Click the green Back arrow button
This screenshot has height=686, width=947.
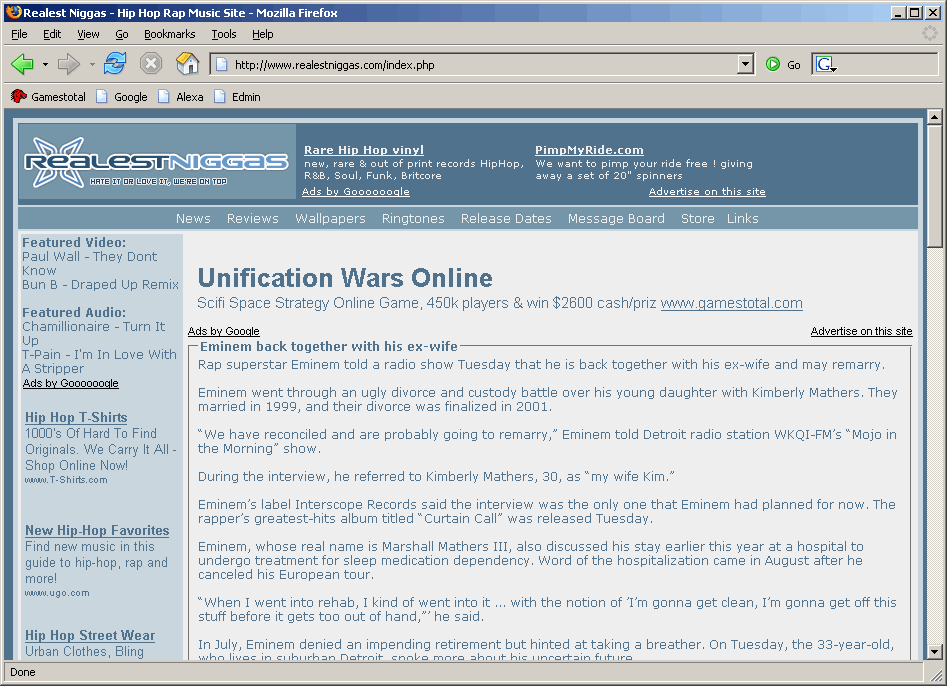point(22,64)
